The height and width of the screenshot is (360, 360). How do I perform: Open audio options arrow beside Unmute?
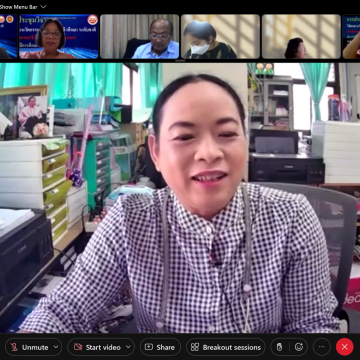pos(56,347)
